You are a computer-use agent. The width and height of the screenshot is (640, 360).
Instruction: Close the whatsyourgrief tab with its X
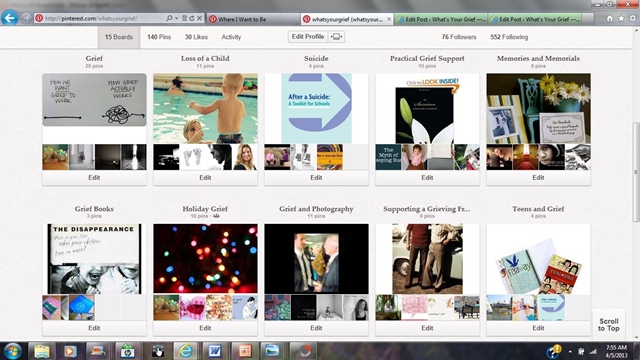pyautogui.click(x=389, y=19)
